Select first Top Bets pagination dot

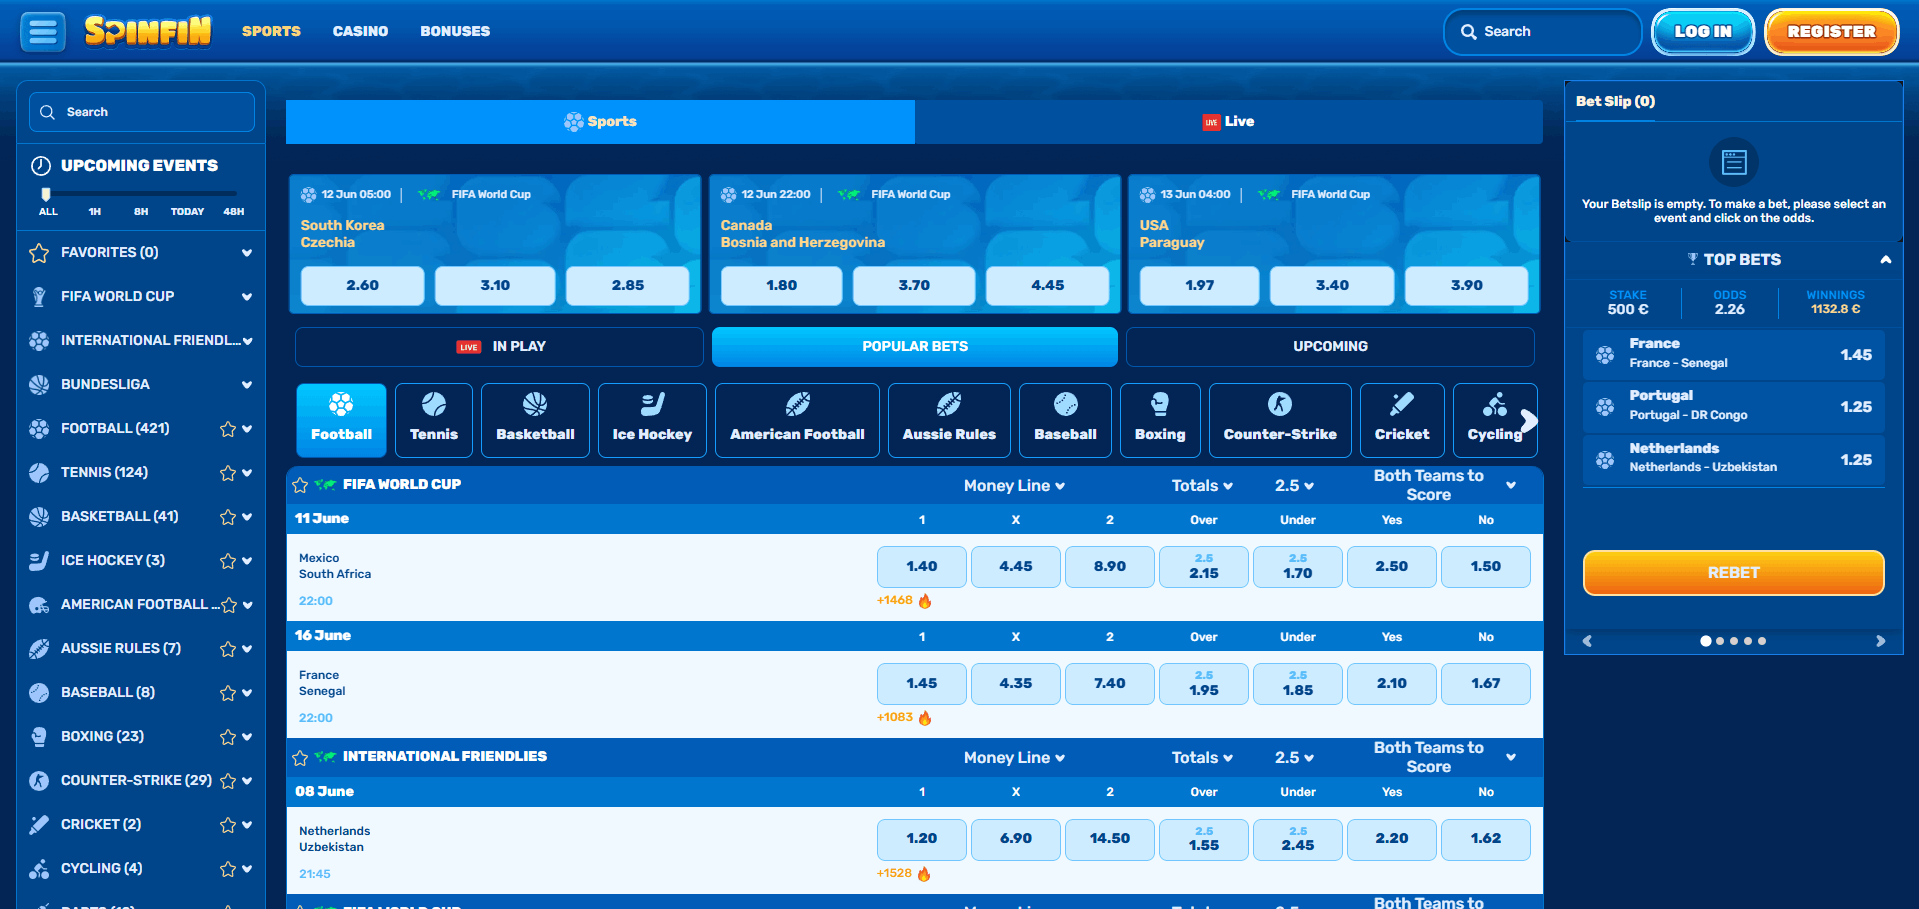click(x=1705, y=641)
